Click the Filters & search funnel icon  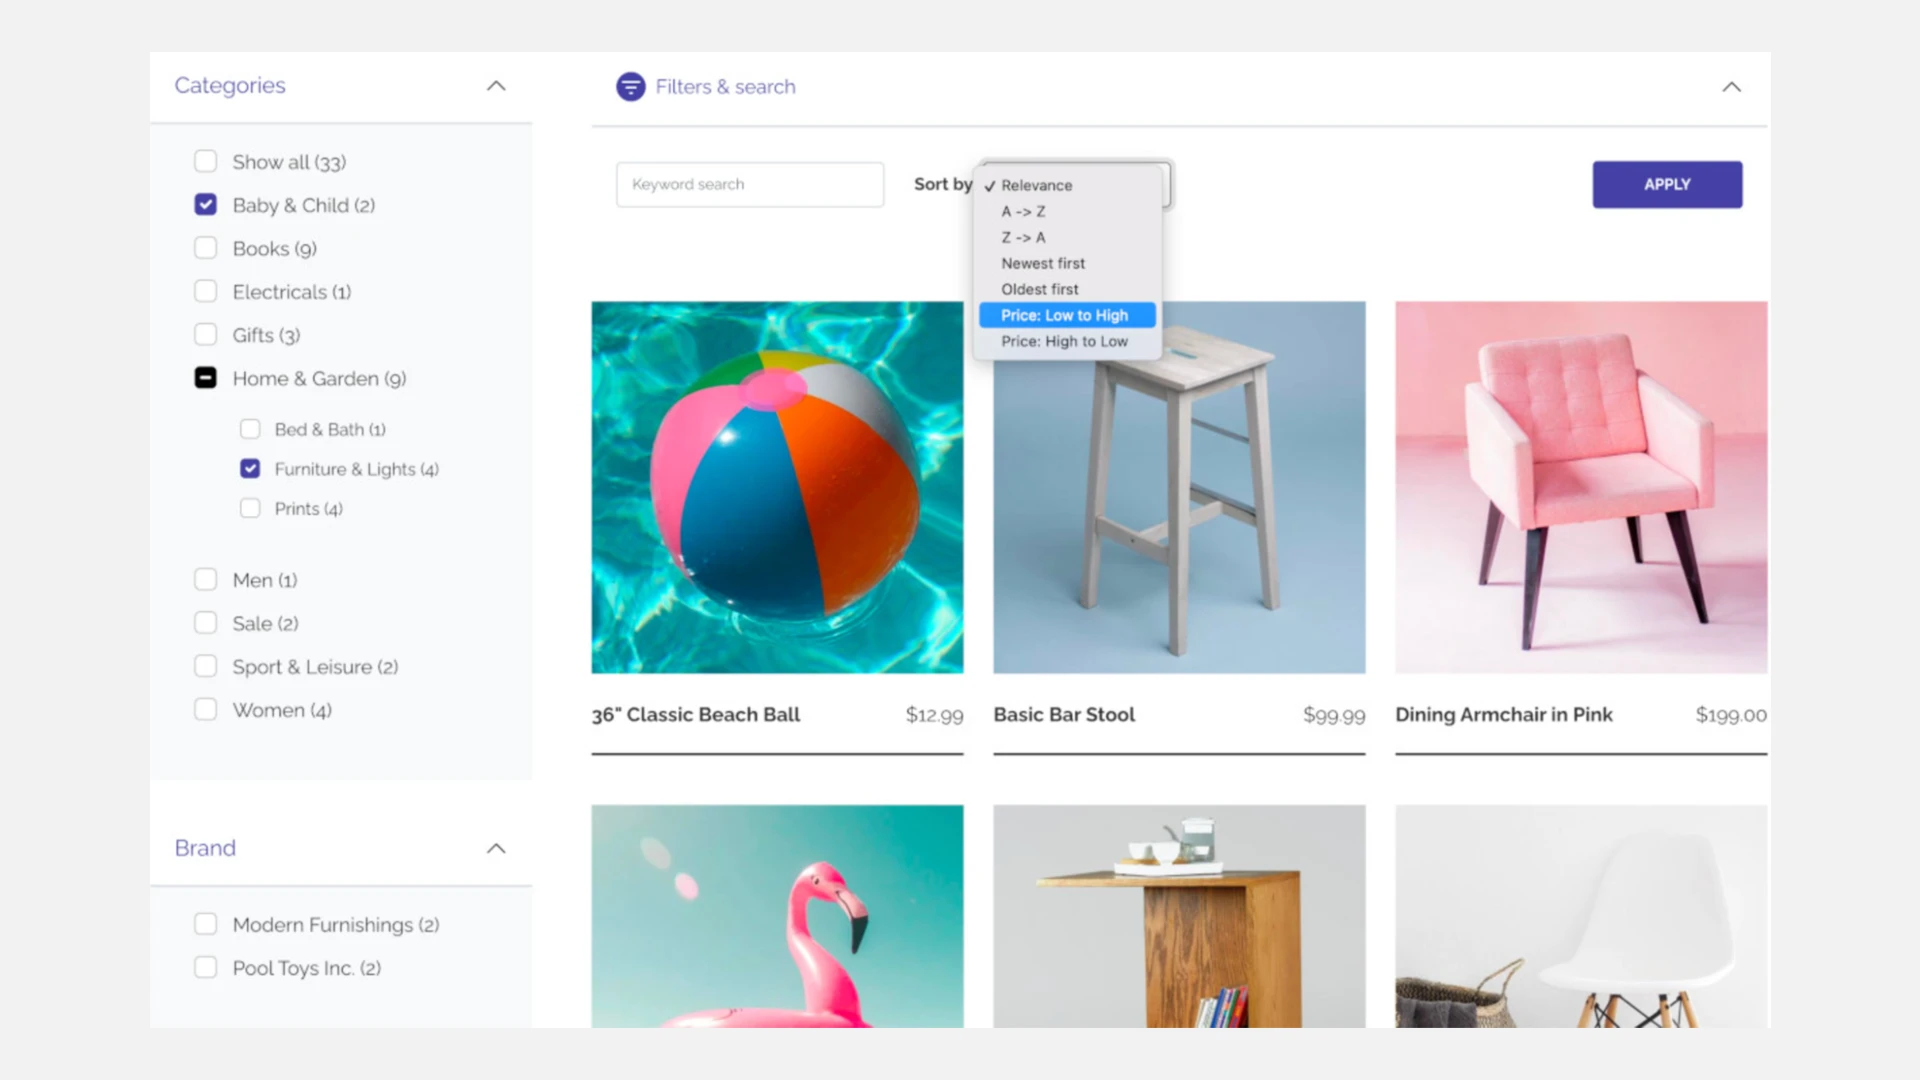click(630, 87)
